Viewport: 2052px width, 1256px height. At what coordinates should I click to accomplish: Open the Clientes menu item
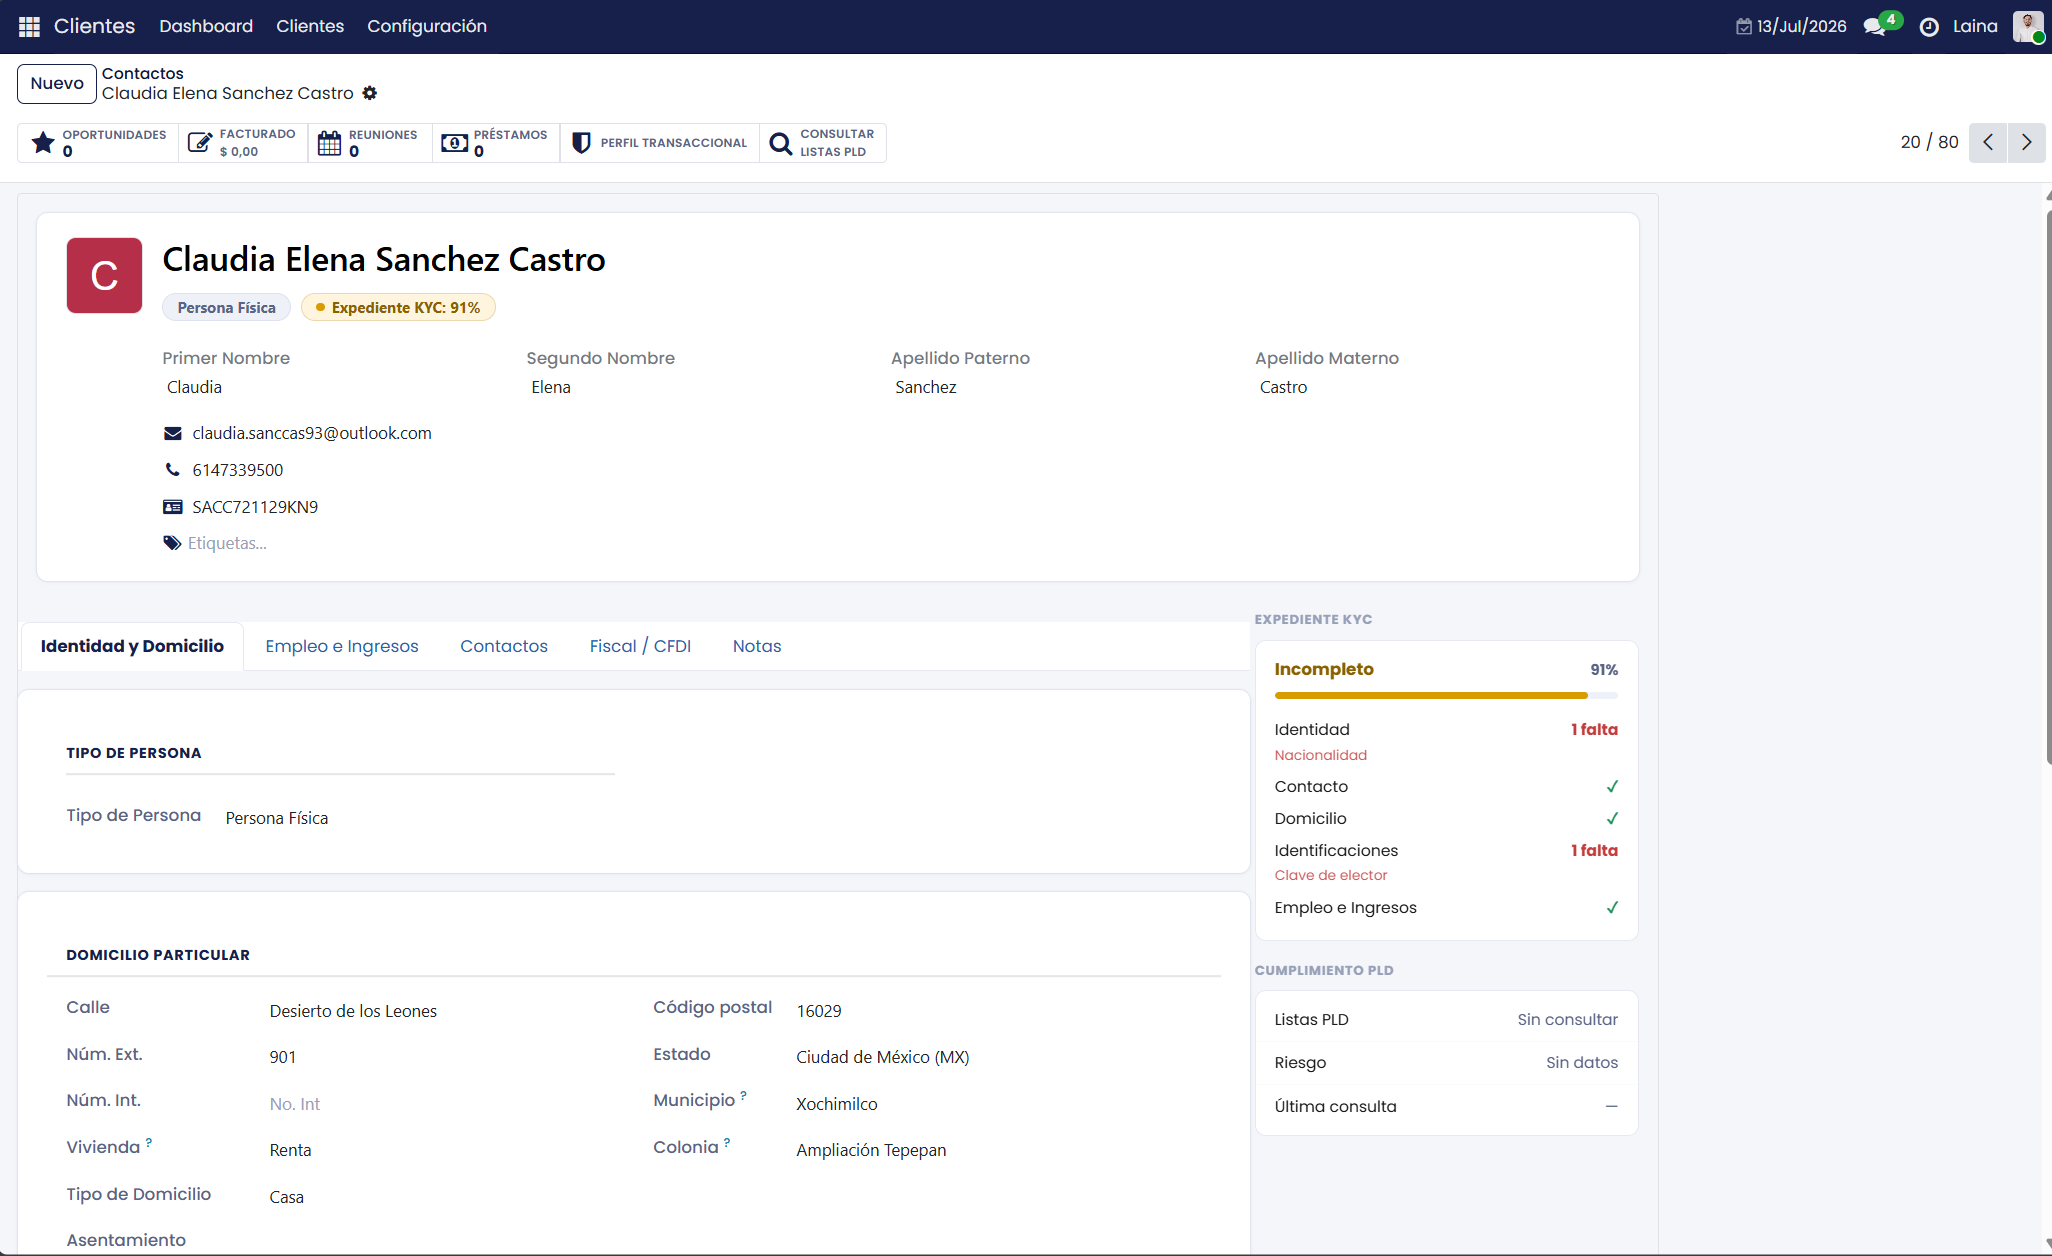310,26
